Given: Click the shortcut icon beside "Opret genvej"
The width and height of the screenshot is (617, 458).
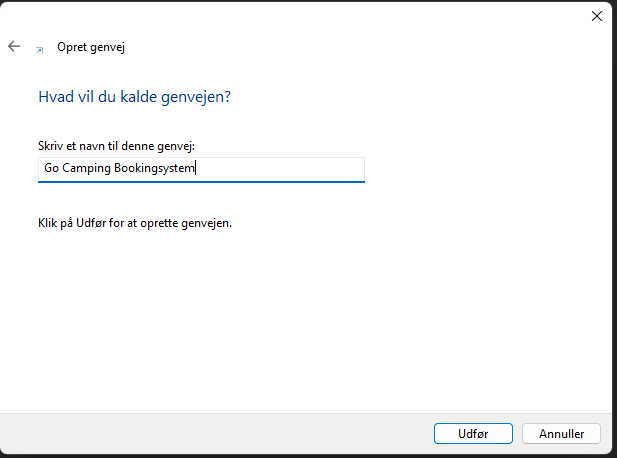Looking at the screenshot, I should (x=39, y=48).
